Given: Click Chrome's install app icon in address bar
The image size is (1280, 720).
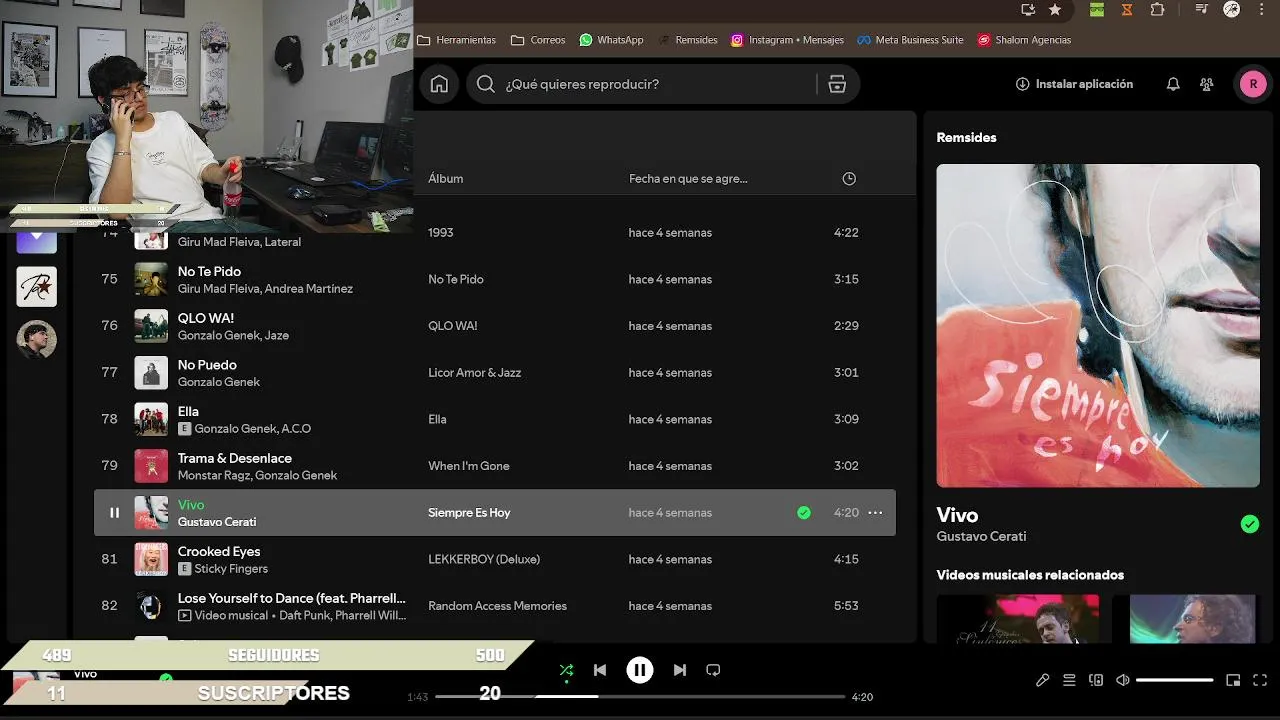Looking at the screenshot, I should [1028, 9].
